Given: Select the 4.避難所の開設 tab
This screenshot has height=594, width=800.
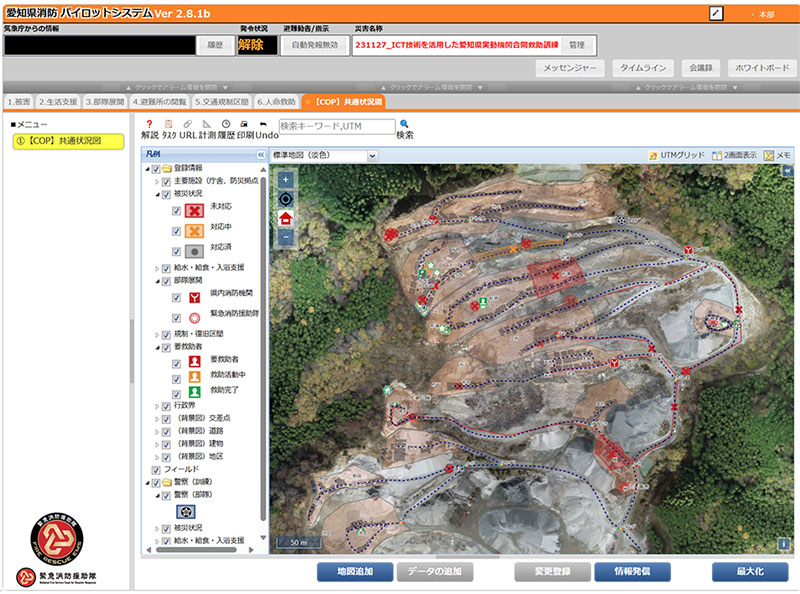Looking at the screenshot, I should point(160,102).
